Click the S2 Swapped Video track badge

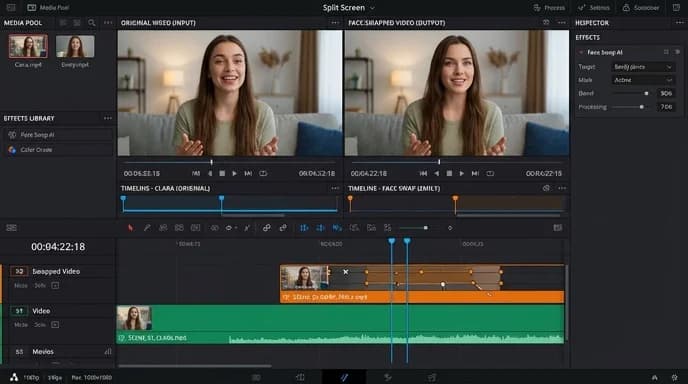point(19,271)
